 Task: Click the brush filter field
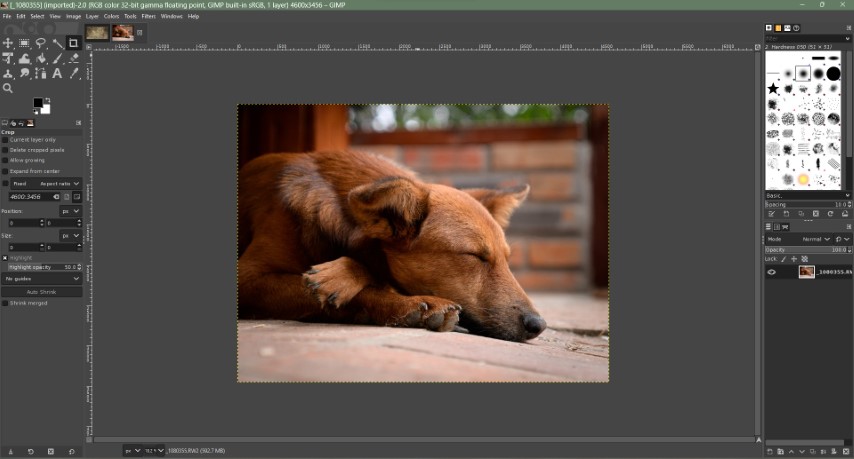coord(807,39)
